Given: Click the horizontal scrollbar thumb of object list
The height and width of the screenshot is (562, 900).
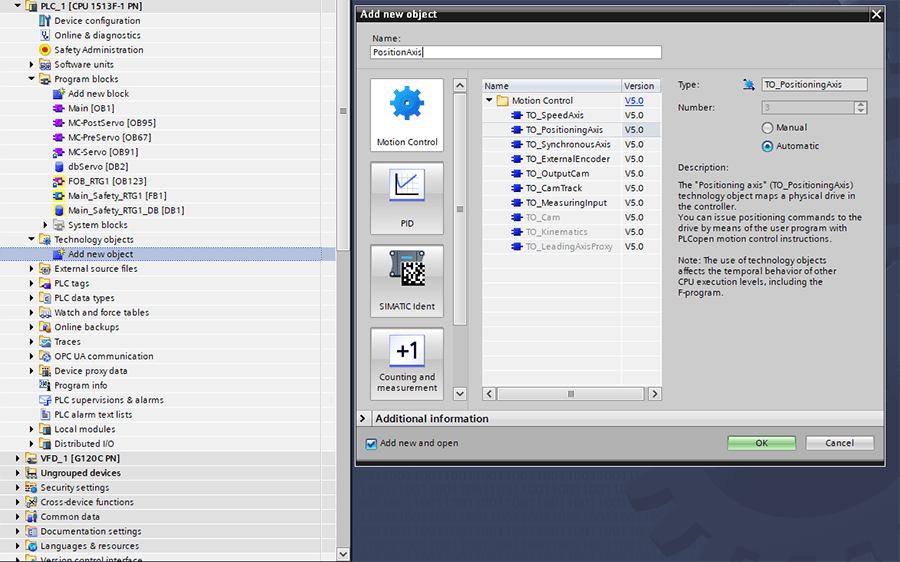Looking at the screenshot, I should [571, 394].
